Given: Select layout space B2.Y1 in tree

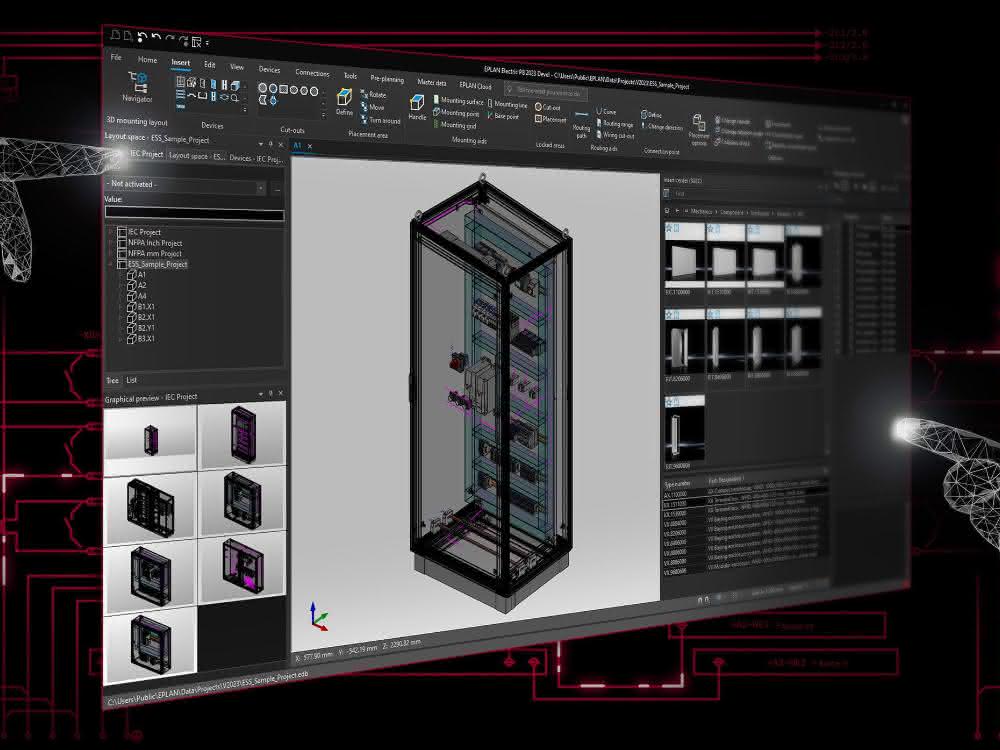Looking at the screenshot, I should 141,328.
